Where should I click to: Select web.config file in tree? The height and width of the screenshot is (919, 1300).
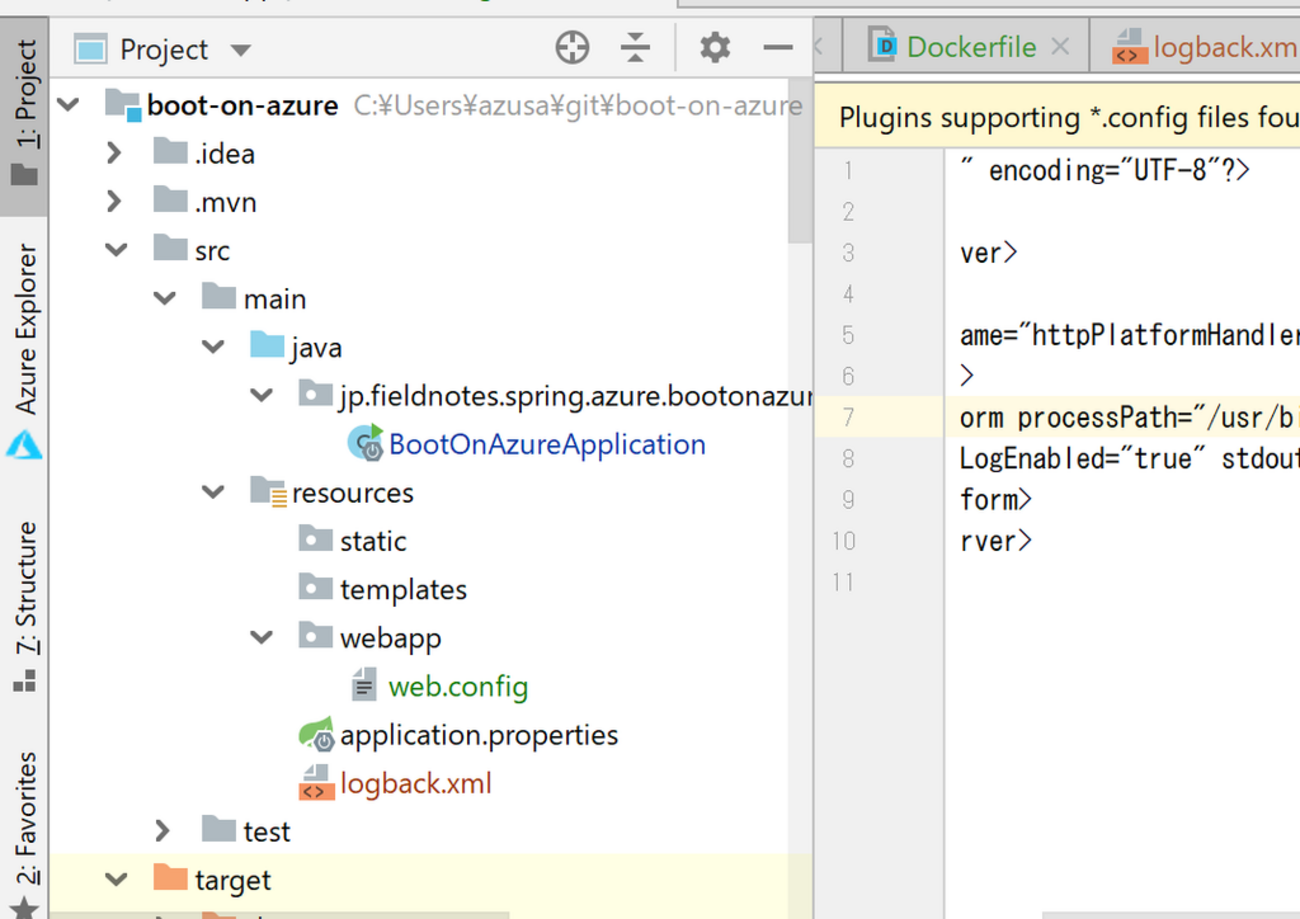(457, 687)
